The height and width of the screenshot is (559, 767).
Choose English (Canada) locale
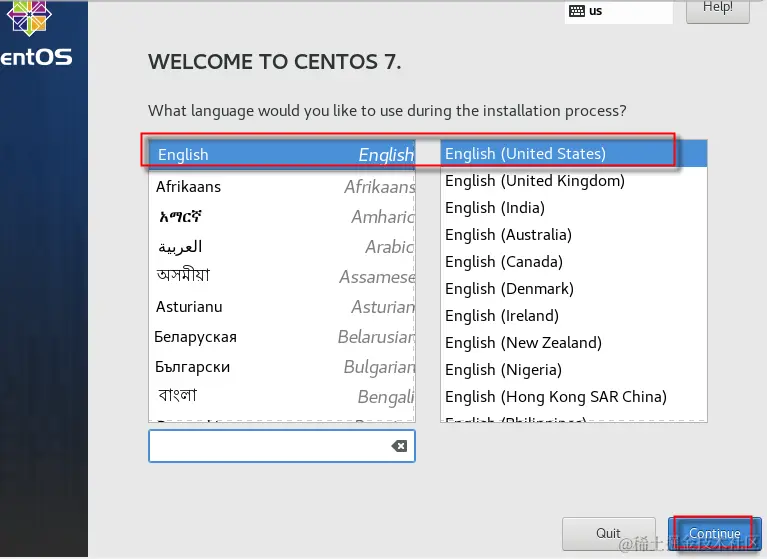[574, 262]
